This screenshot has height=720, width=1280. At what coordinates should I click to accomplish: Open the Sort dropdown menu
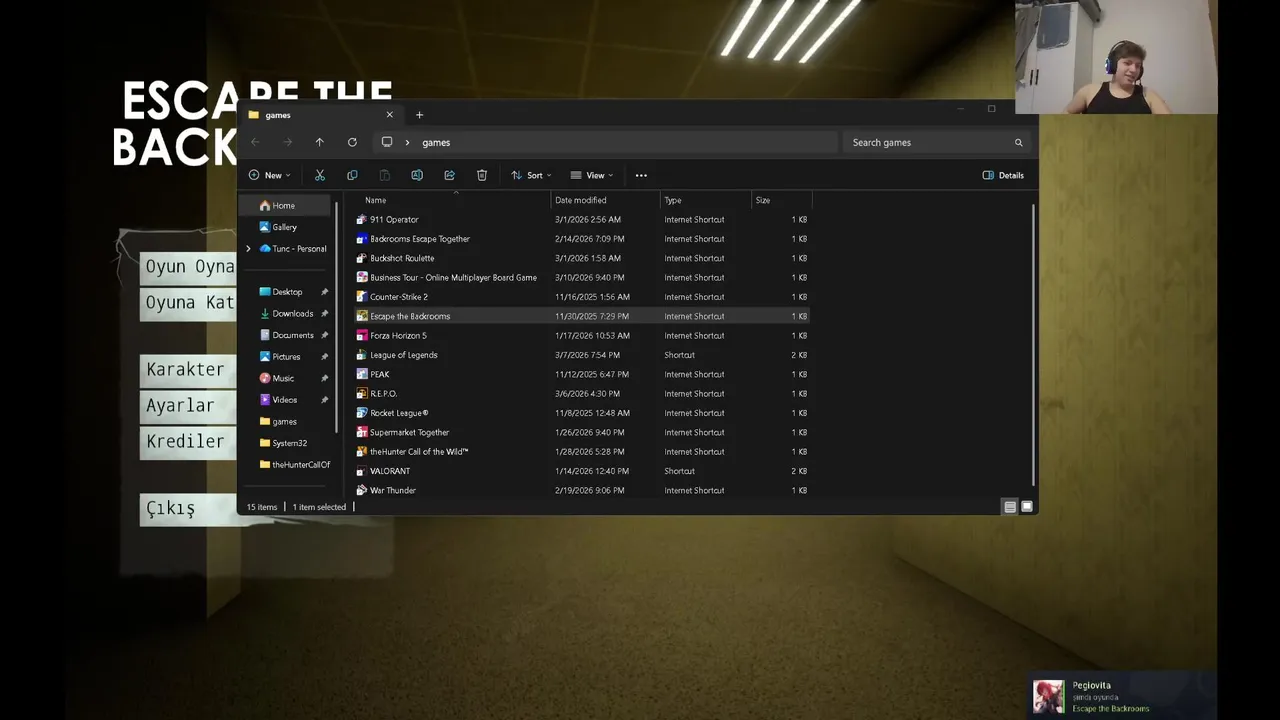coord(531,175)
